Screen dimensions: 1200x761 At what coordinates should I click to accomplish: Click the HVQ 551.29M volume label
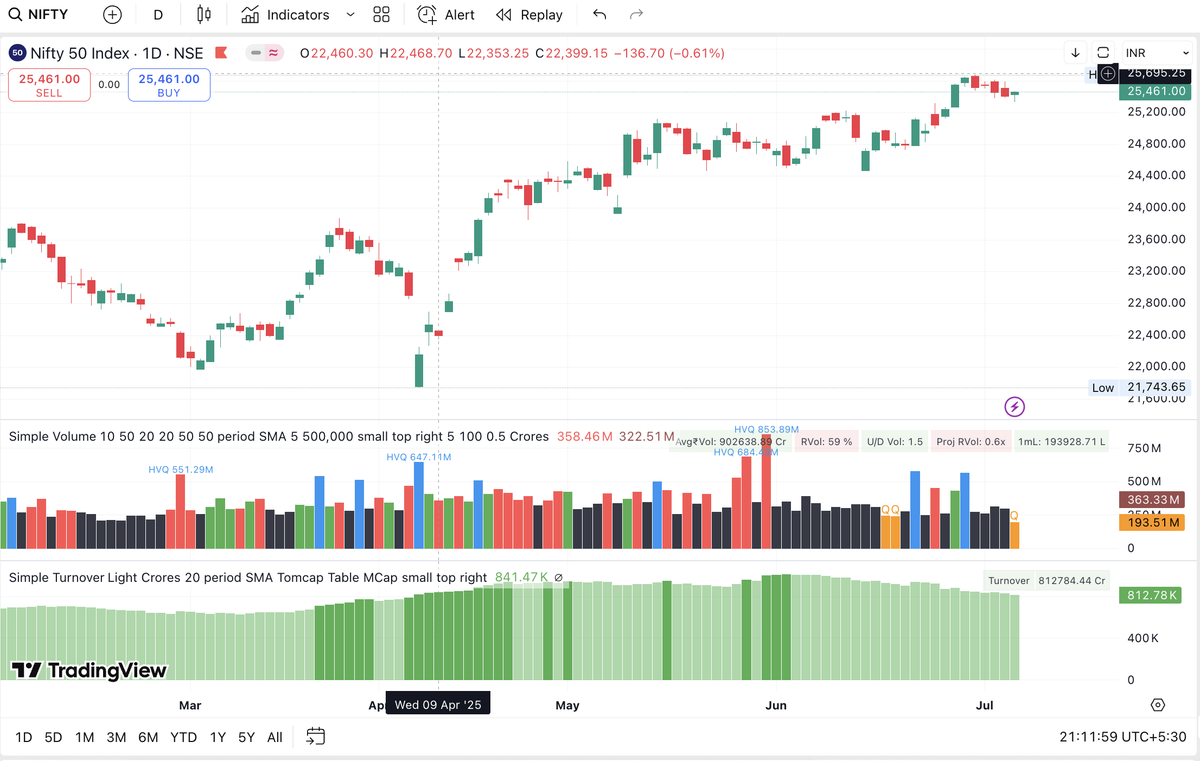(x=181, y=469)
